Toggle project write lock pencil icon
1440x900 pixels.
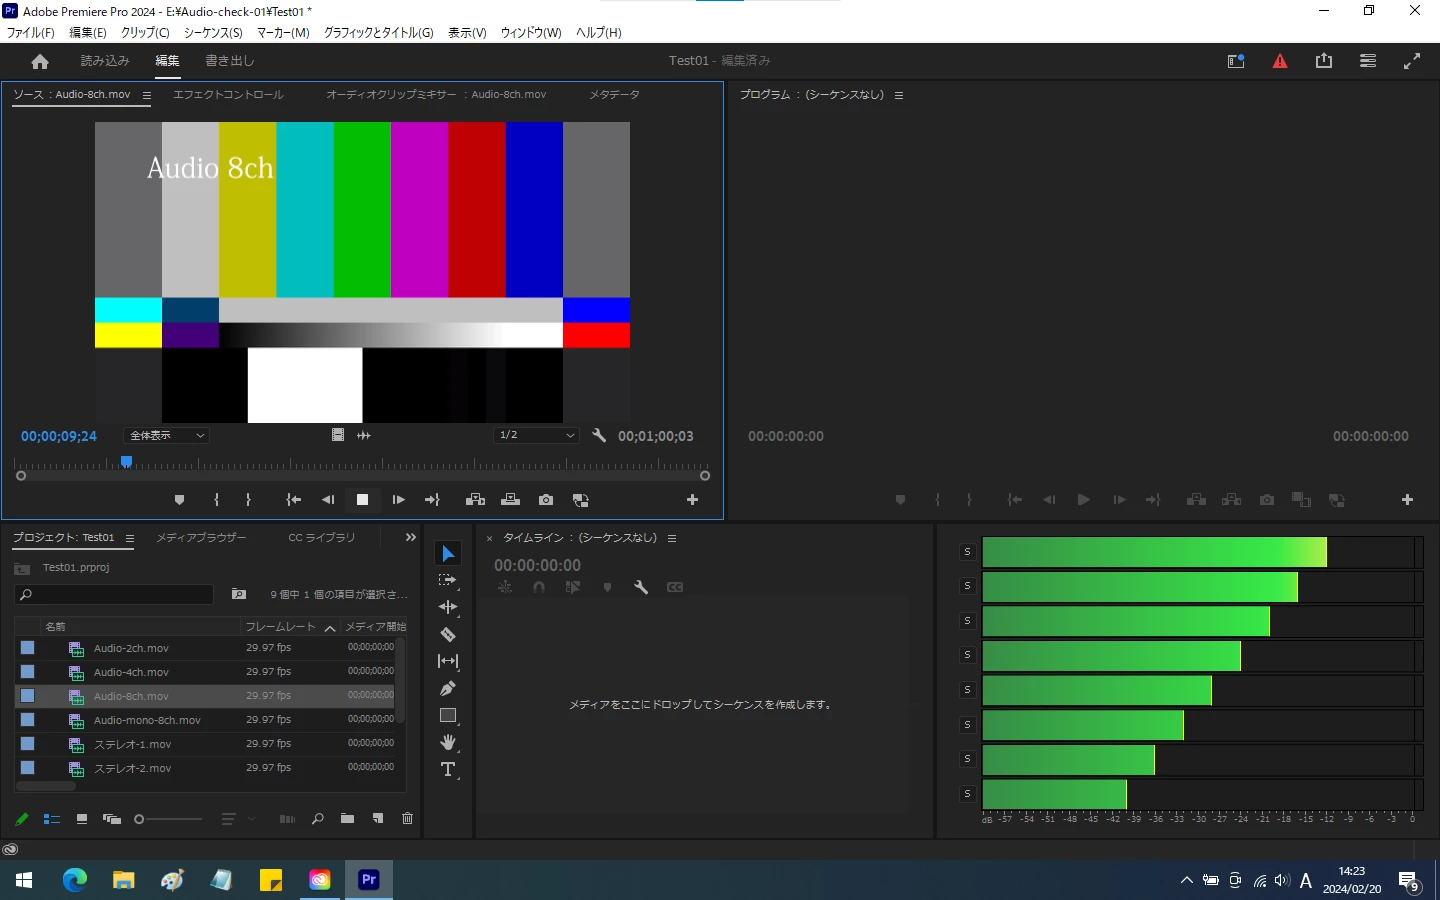(x=22, y=819)
